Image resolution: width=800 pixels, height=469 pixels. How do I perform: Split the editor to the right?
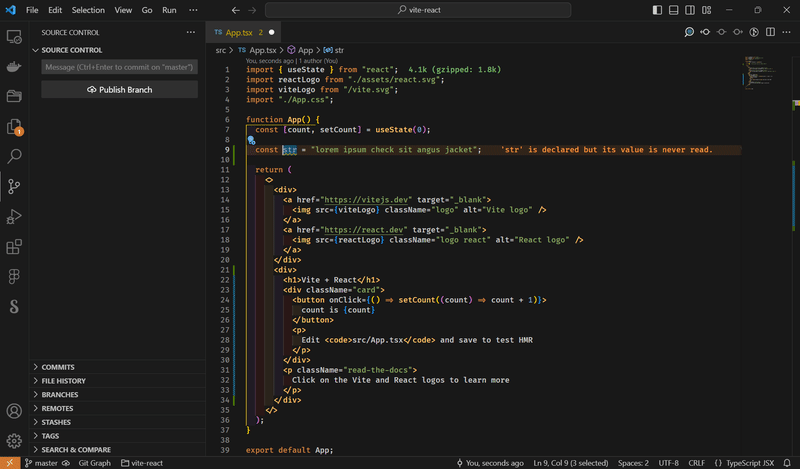[770, 32]
